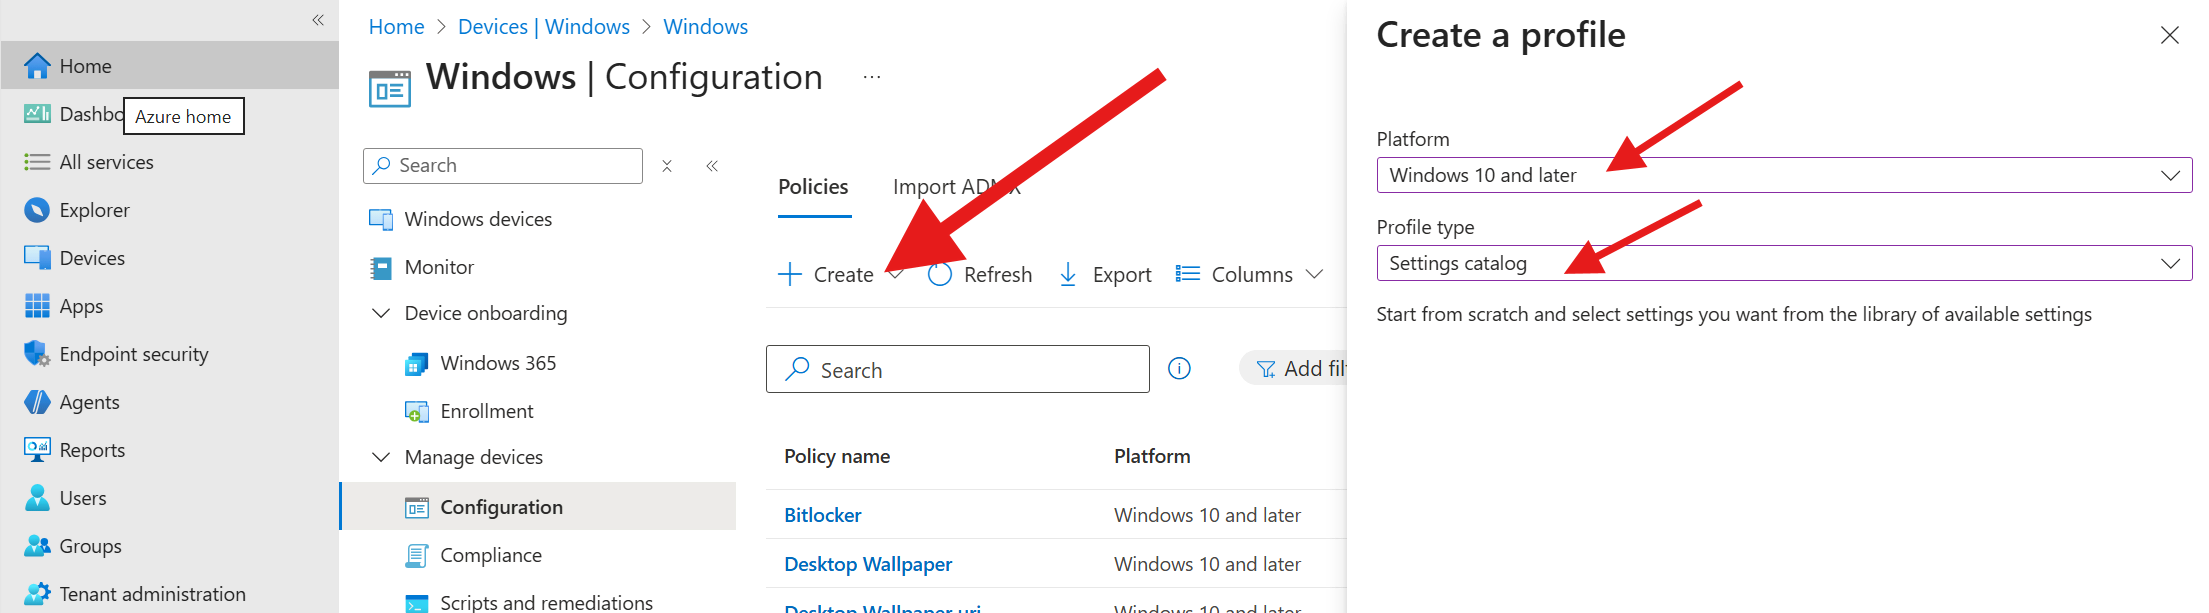Click the Windows breadcrumb link

point(705,27)
